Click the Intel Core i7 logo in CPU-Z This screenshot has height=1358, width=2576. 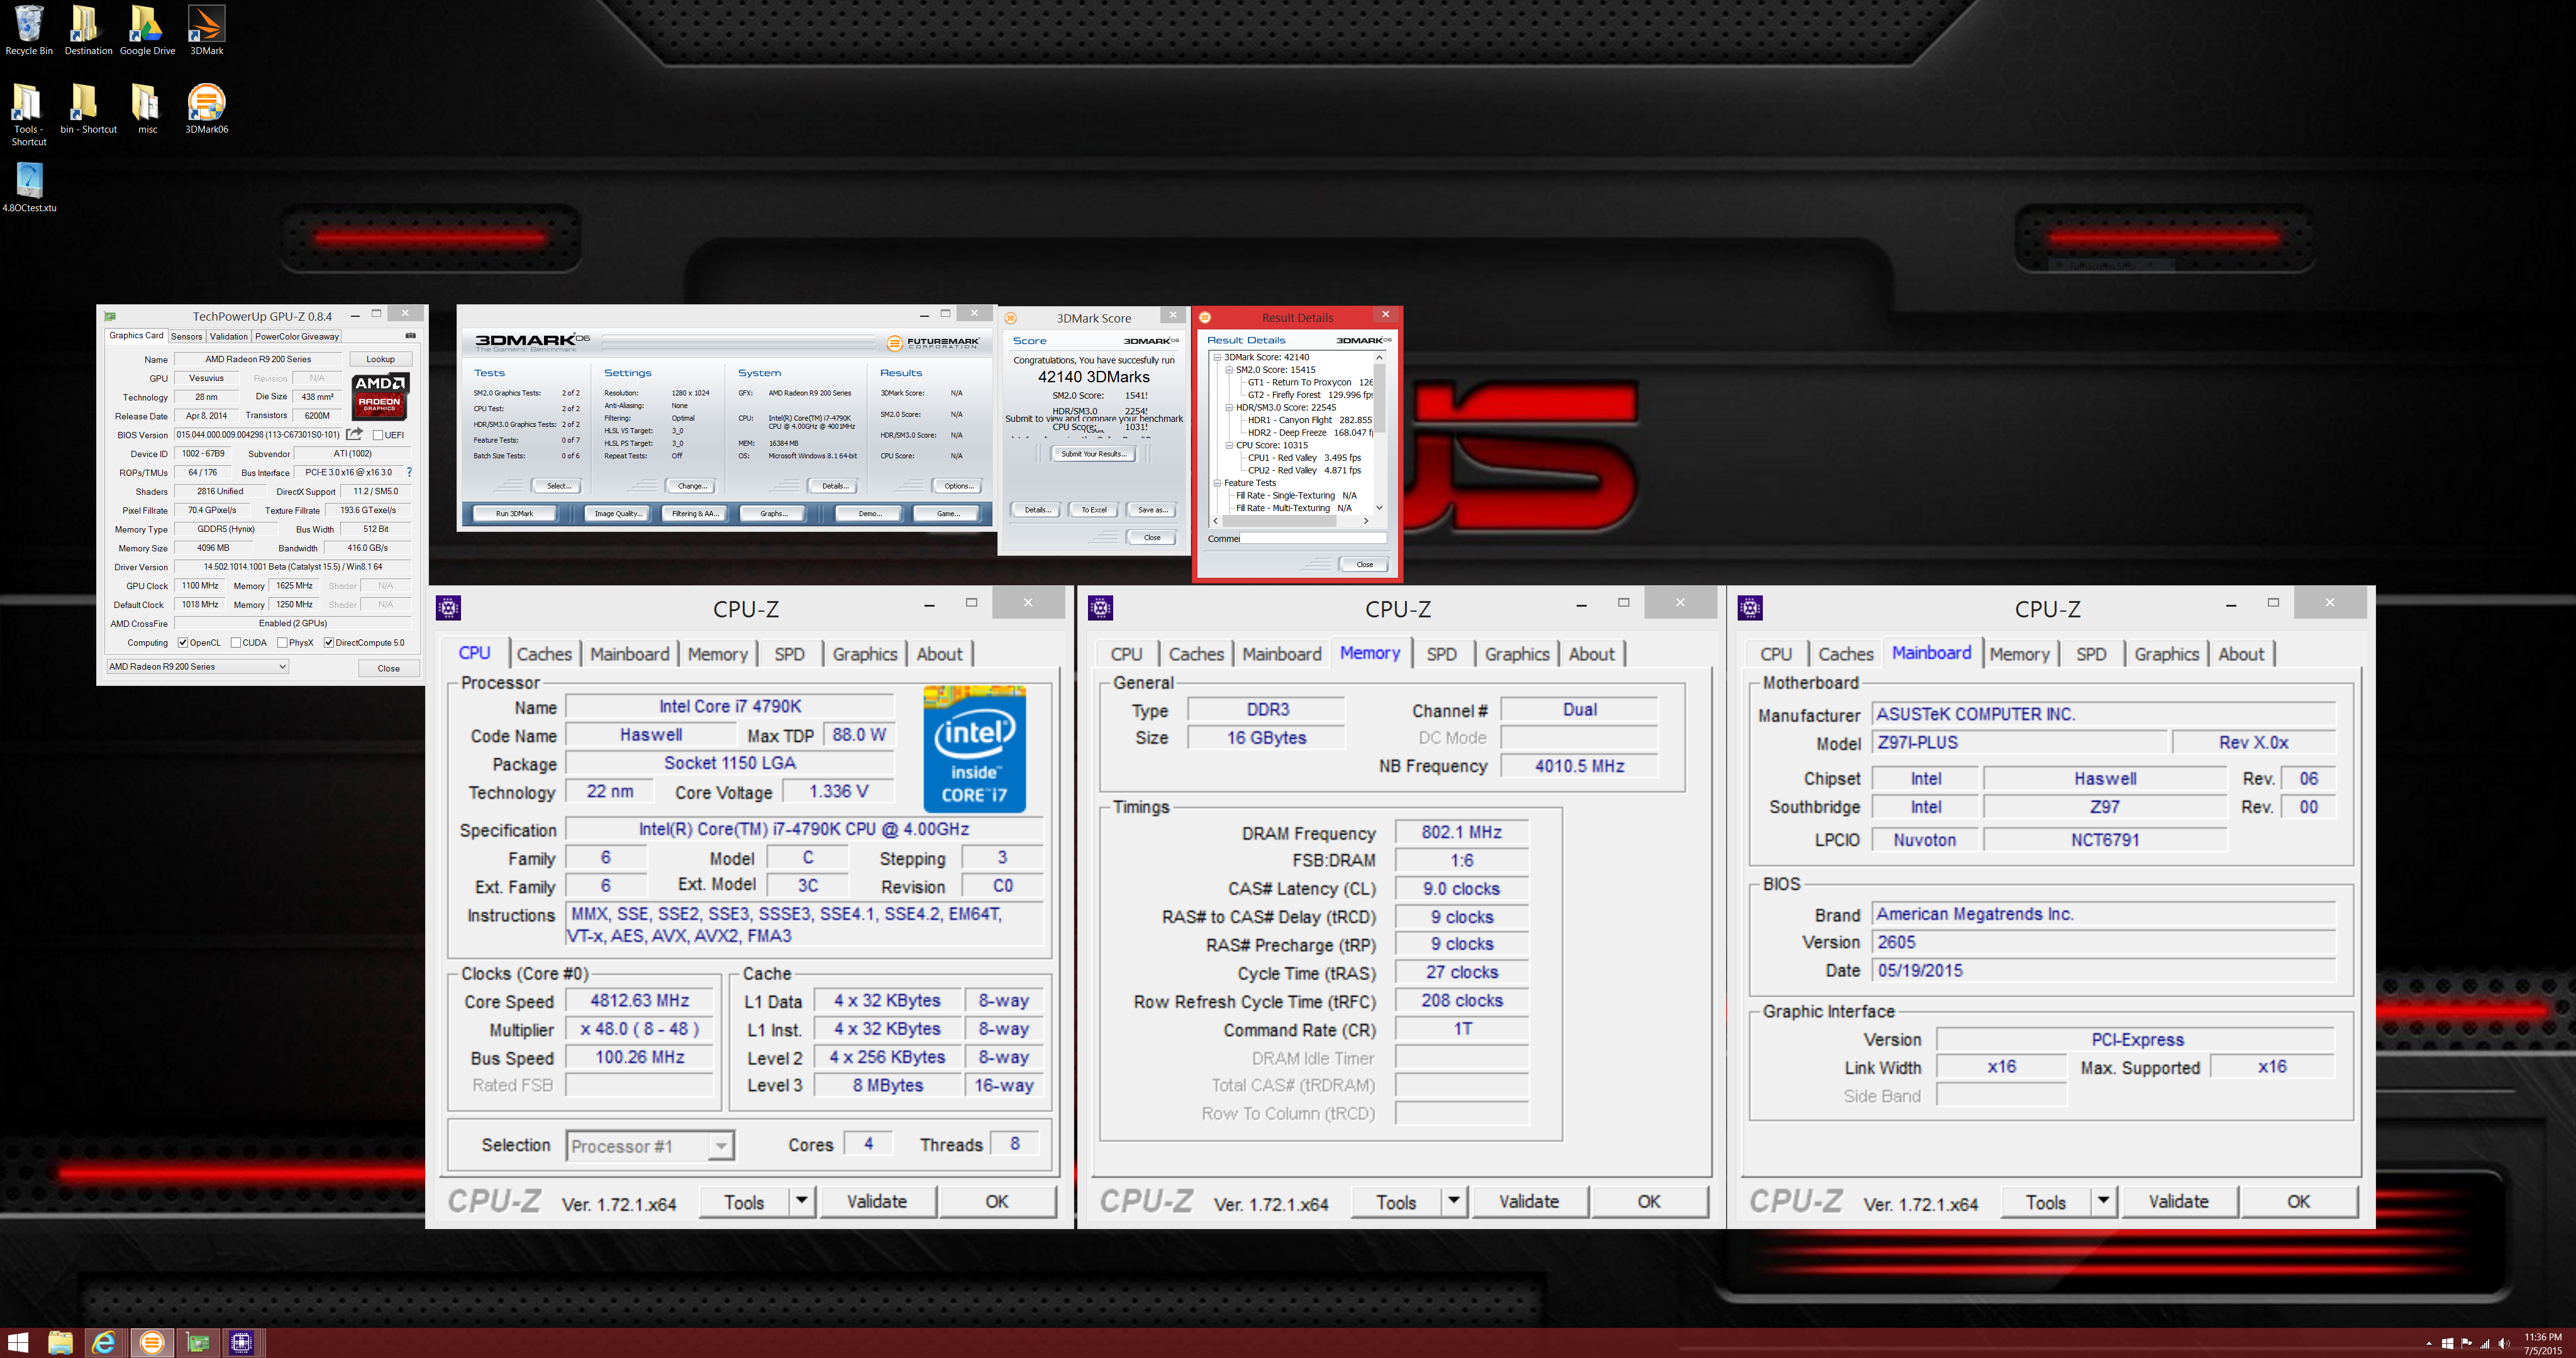tap(974, 748)
